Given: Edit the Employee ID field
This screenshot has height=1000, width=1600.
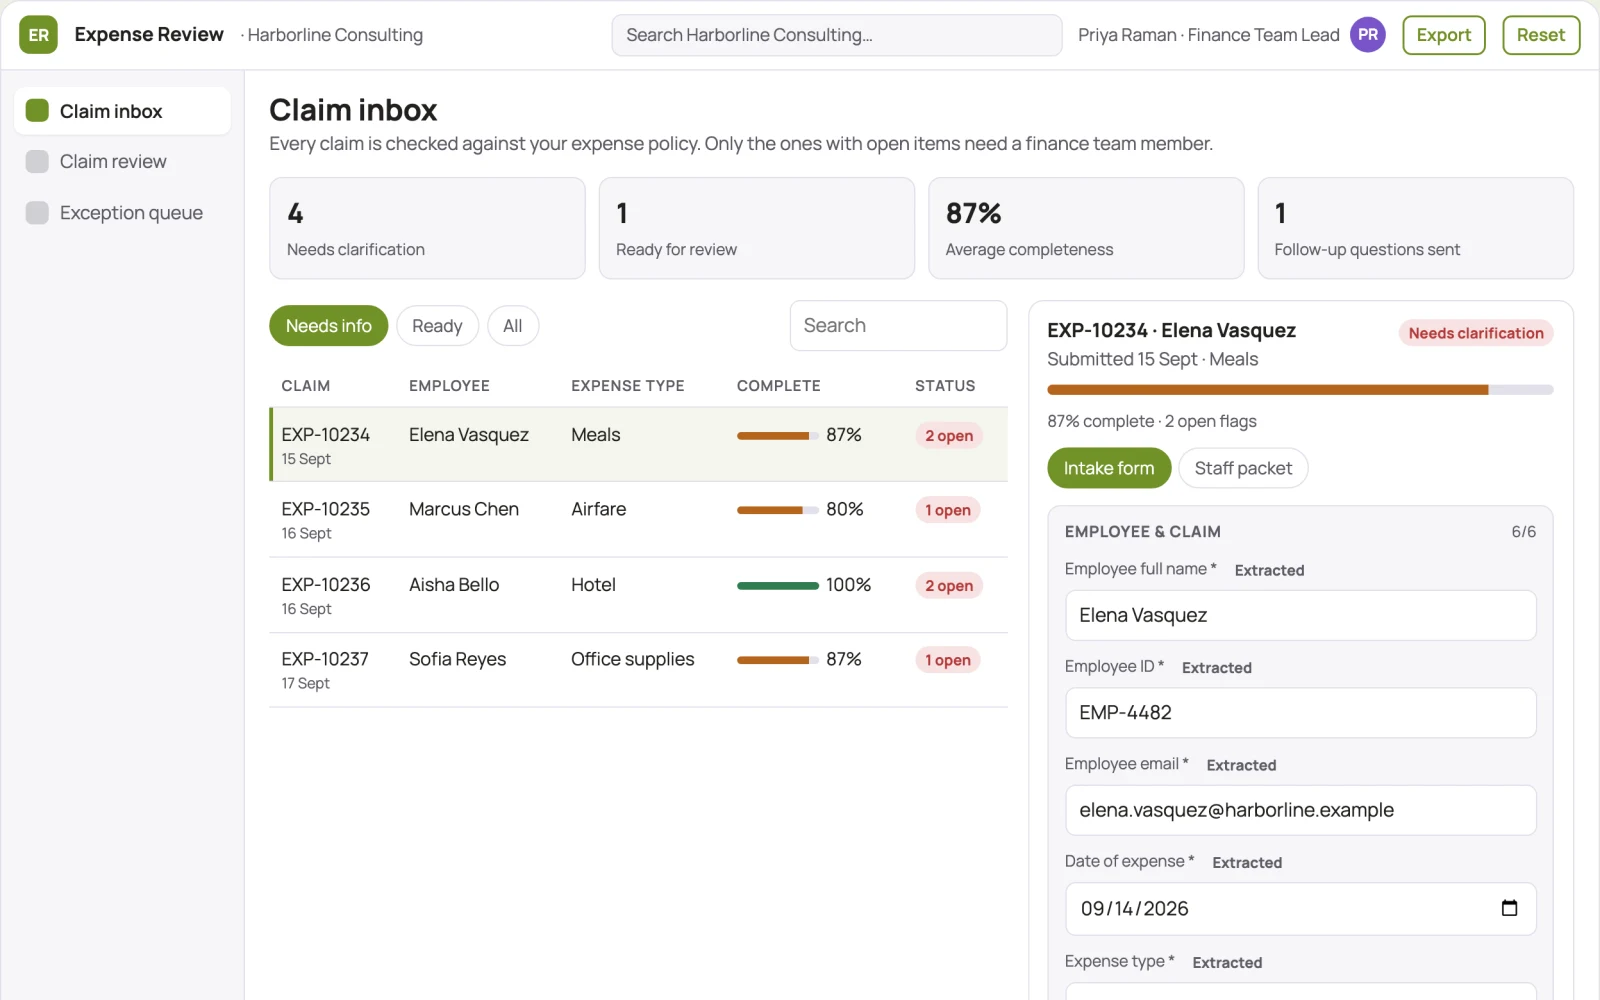Looking at the screenshot, I should [x=1300, y=713].
